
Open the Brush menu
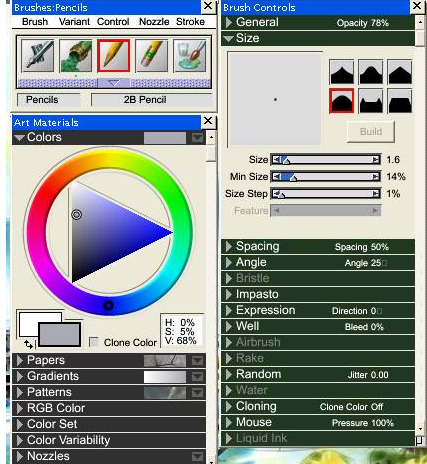click(35, 22)
